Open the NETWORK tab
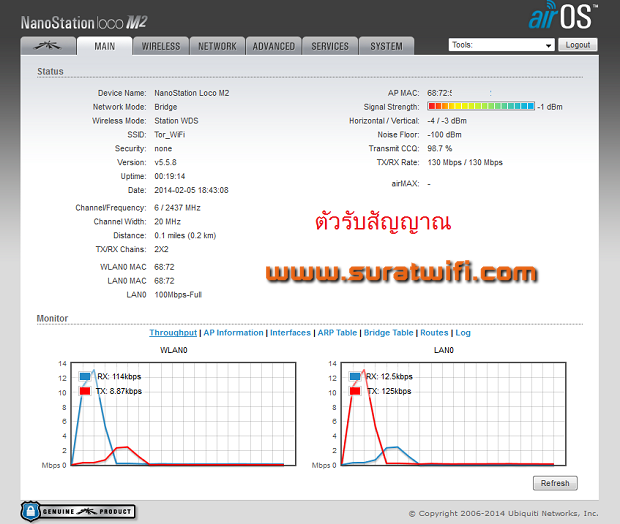 tap(217, 46)
